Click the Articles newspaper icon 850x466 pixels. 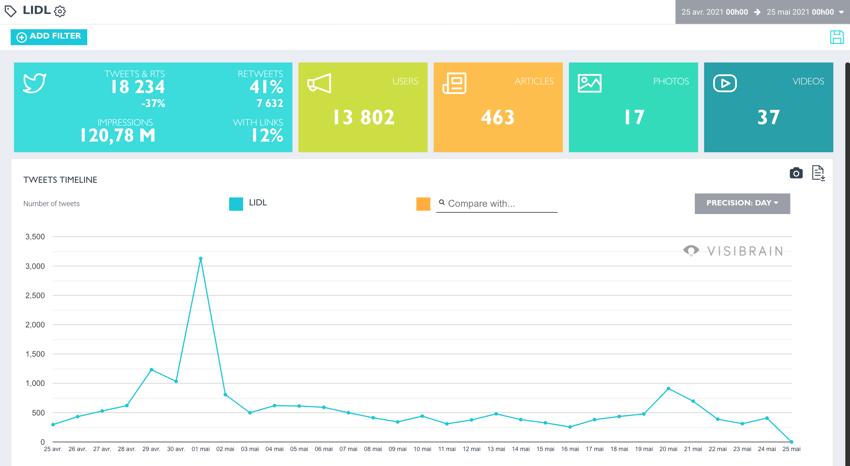click(x=454, y=83)
